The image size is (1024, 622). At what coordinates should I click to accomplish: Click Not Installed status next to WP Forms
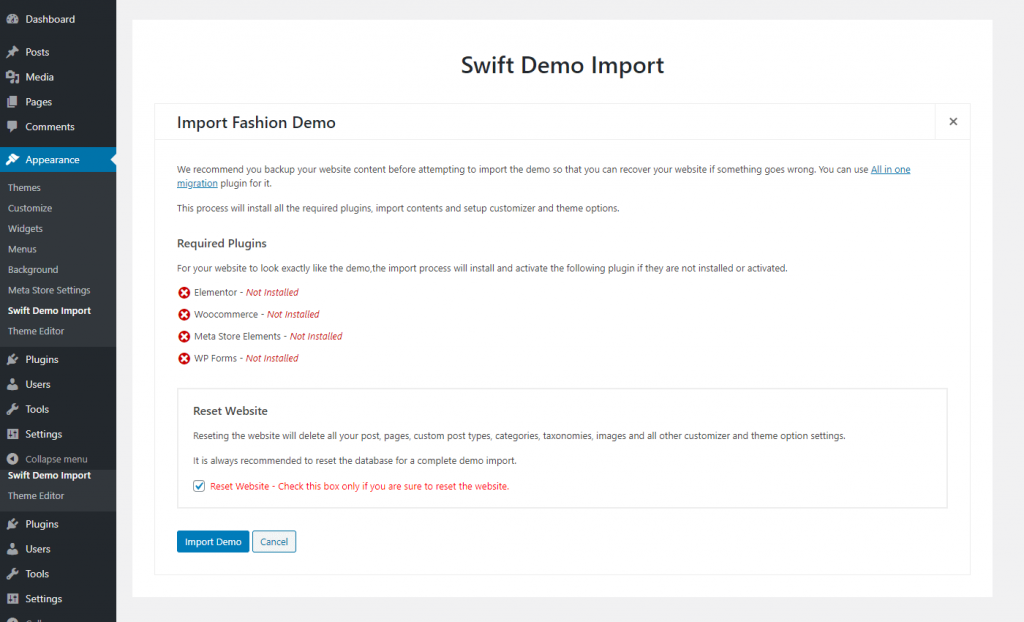coord(272,359)
